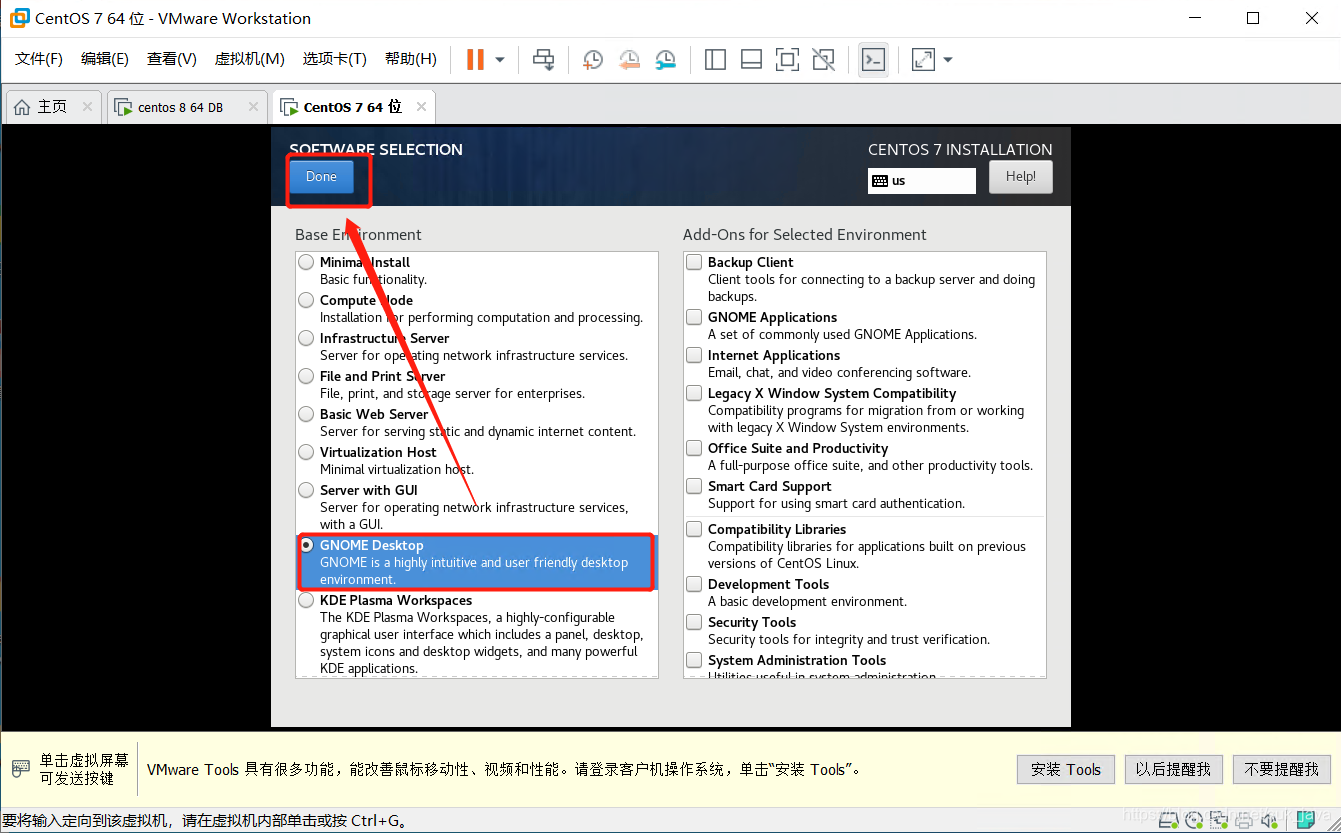Open snapshot manager wrench-clock icon
Image resolution: width=1341 pixels, height=833 pixels.
[x=665, y=60]
